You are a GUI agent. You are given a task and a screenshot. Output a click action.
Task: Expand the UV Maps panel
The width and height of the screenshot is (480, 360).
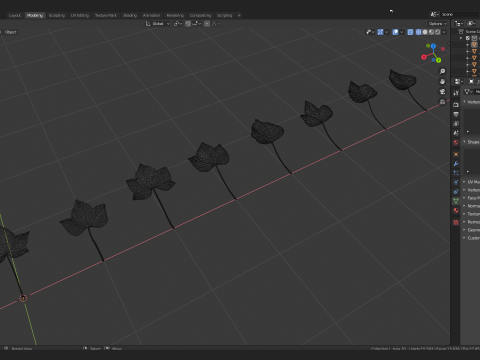[x=471, y=182]
